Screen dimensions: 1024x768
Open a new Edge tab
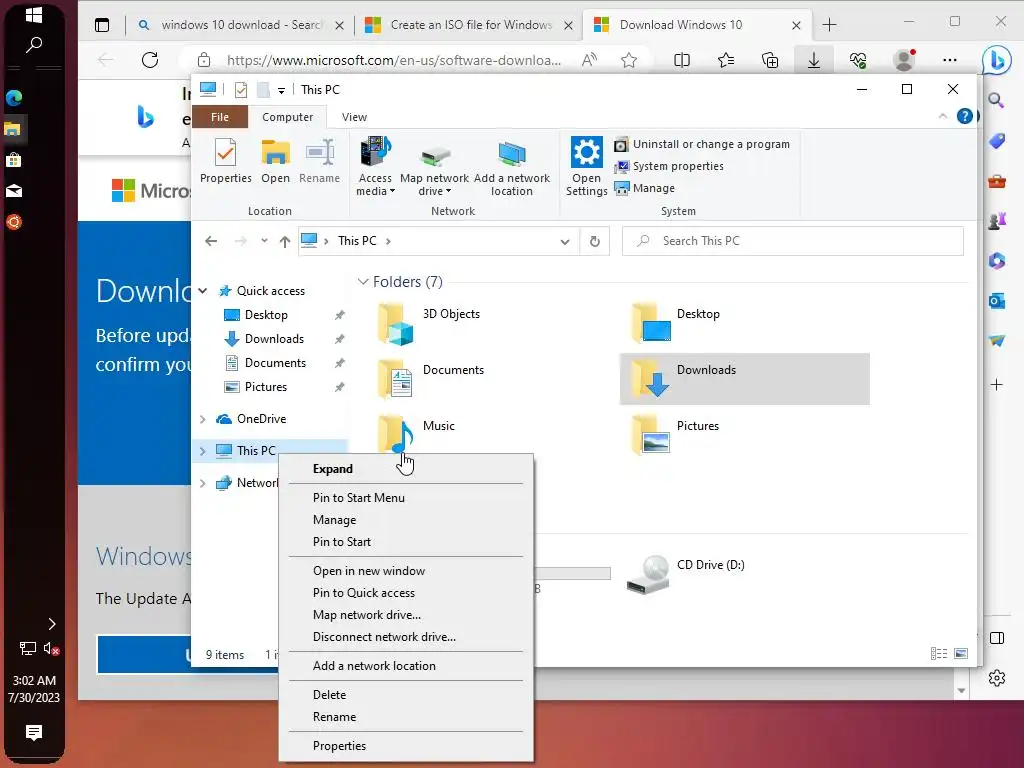coord(829,25)
